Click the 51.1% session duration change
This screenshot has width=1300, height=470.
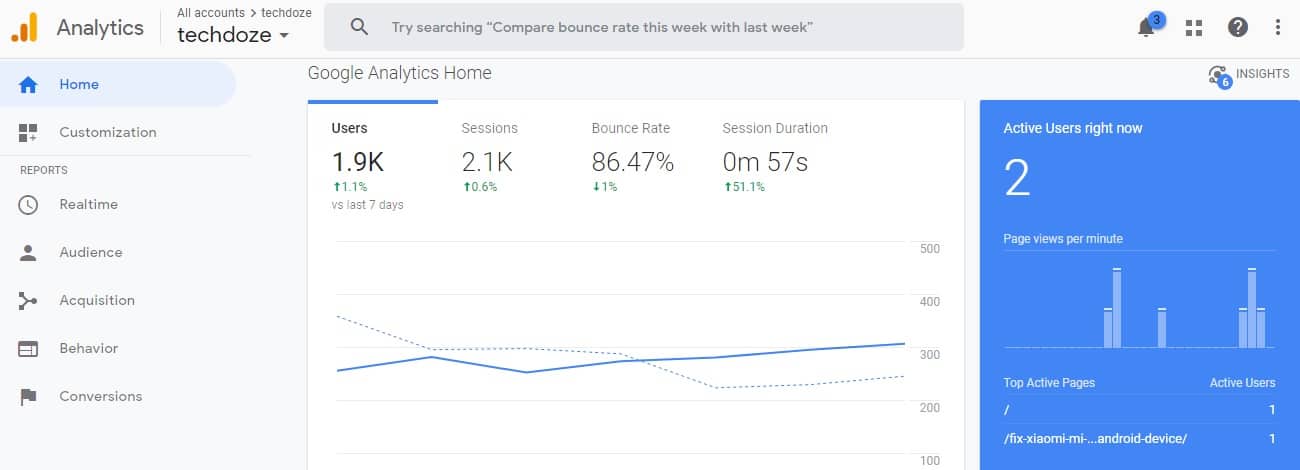pyautogui.click(x=743, y=187)
